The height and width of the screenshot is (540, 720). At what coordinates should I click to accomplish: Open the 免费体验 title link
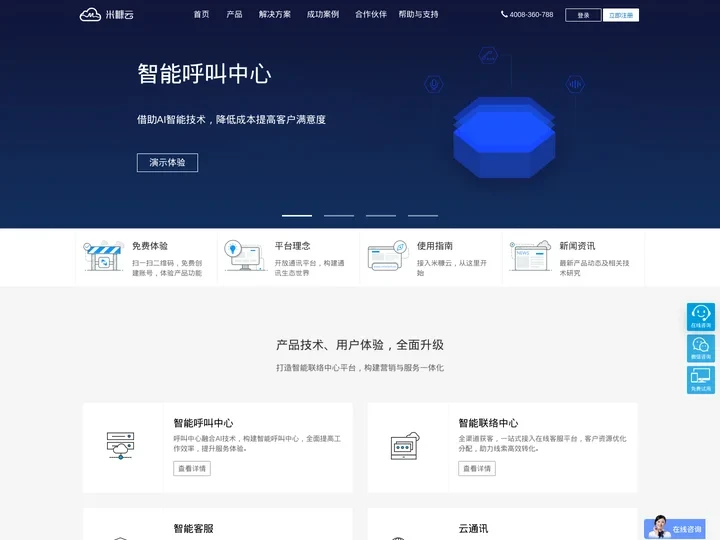click(x=150, y=246)
